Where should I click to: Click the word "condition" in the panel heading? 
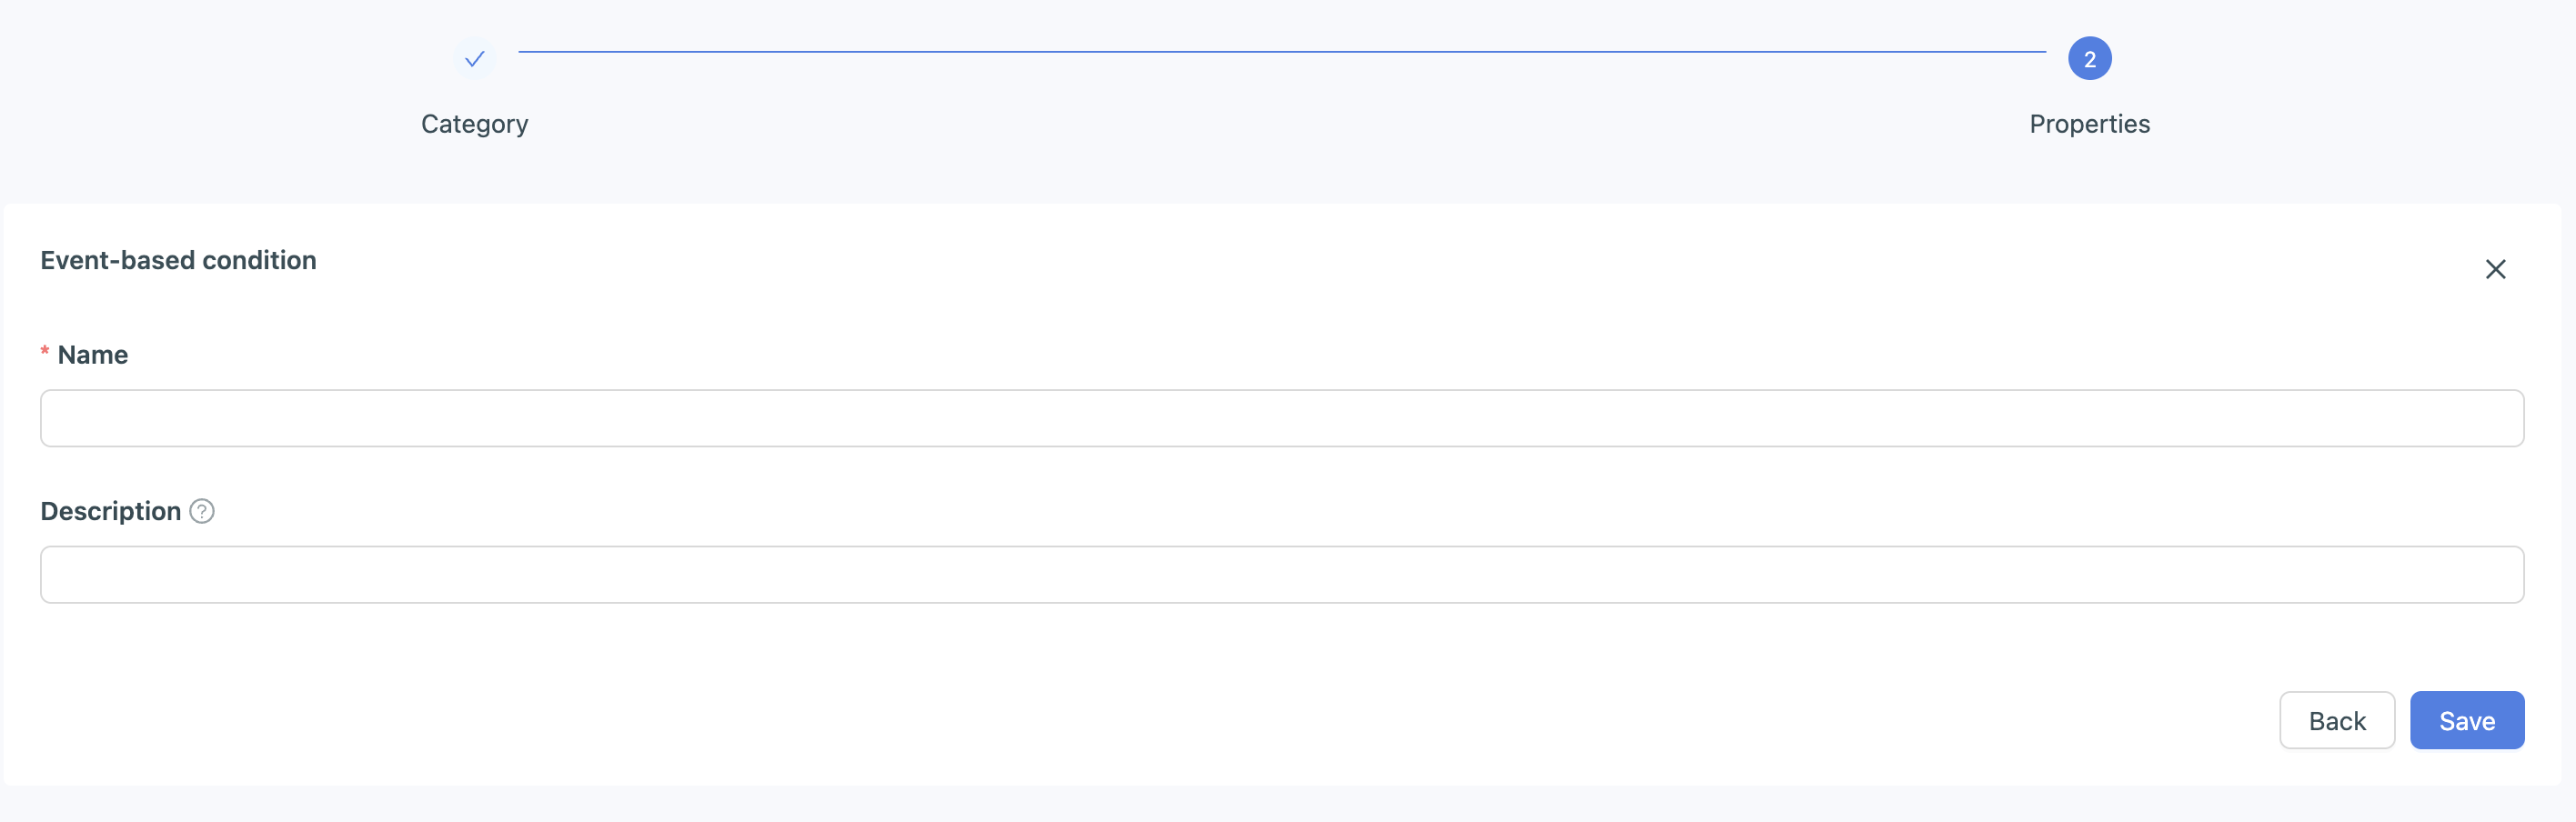[259, 260]
